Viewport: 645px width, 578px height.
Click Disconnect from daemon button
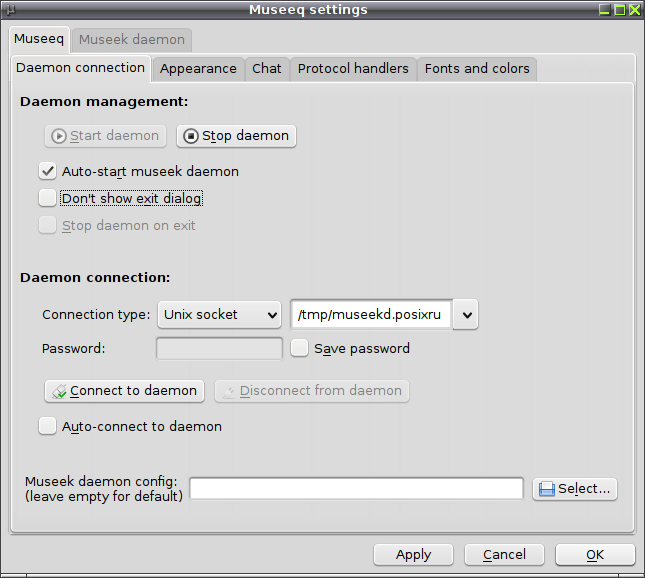click(312, 391)
